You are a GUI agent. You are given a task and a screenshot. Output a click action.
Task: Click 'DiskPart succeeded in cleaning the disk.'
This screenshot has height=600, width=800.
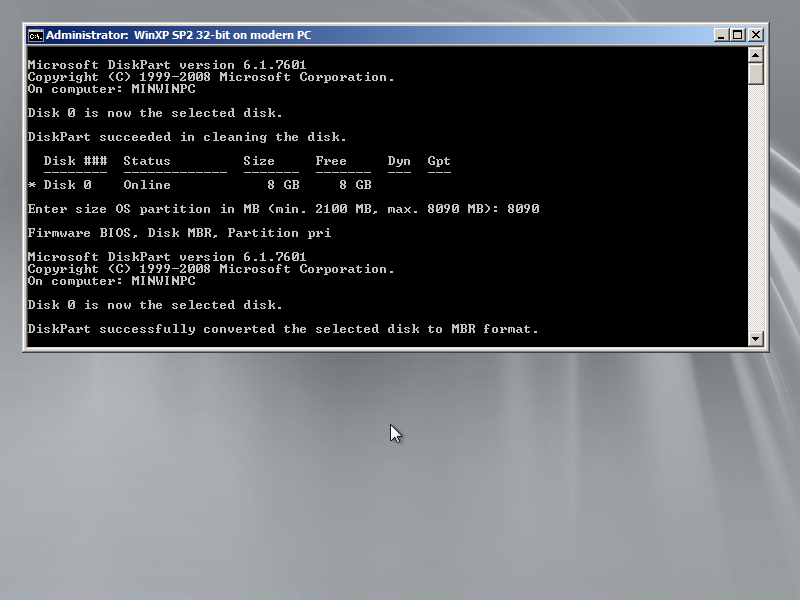[x=187, y=137]
